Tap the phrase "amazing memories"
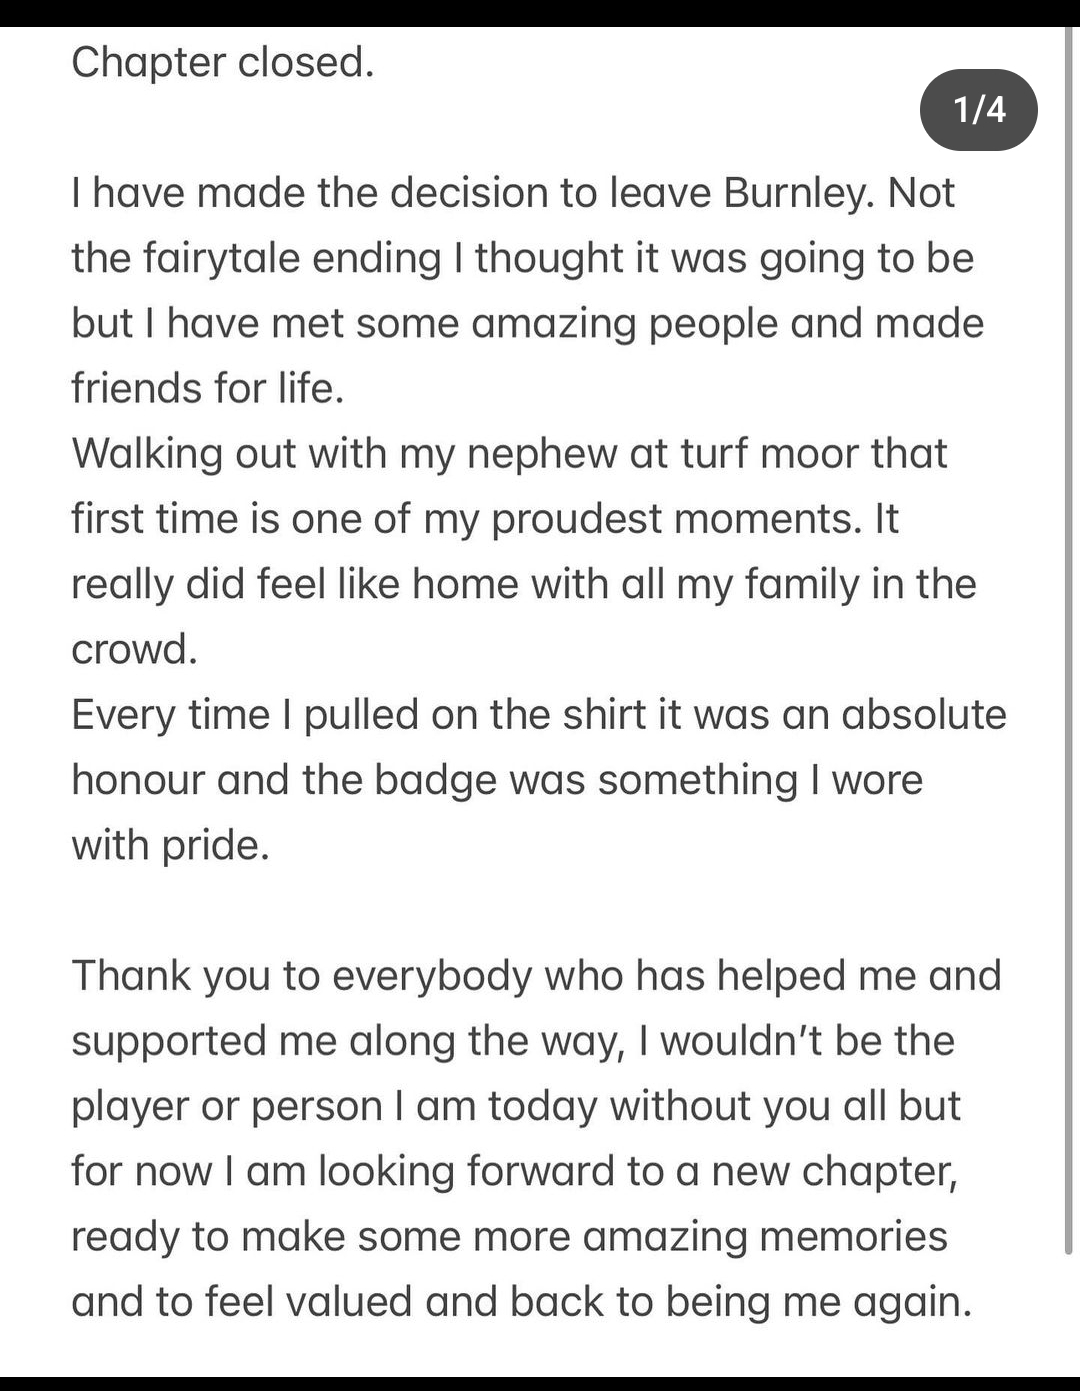Image resolution: width=1080 pixels, height=1391 pixels. pos(764,1236)
